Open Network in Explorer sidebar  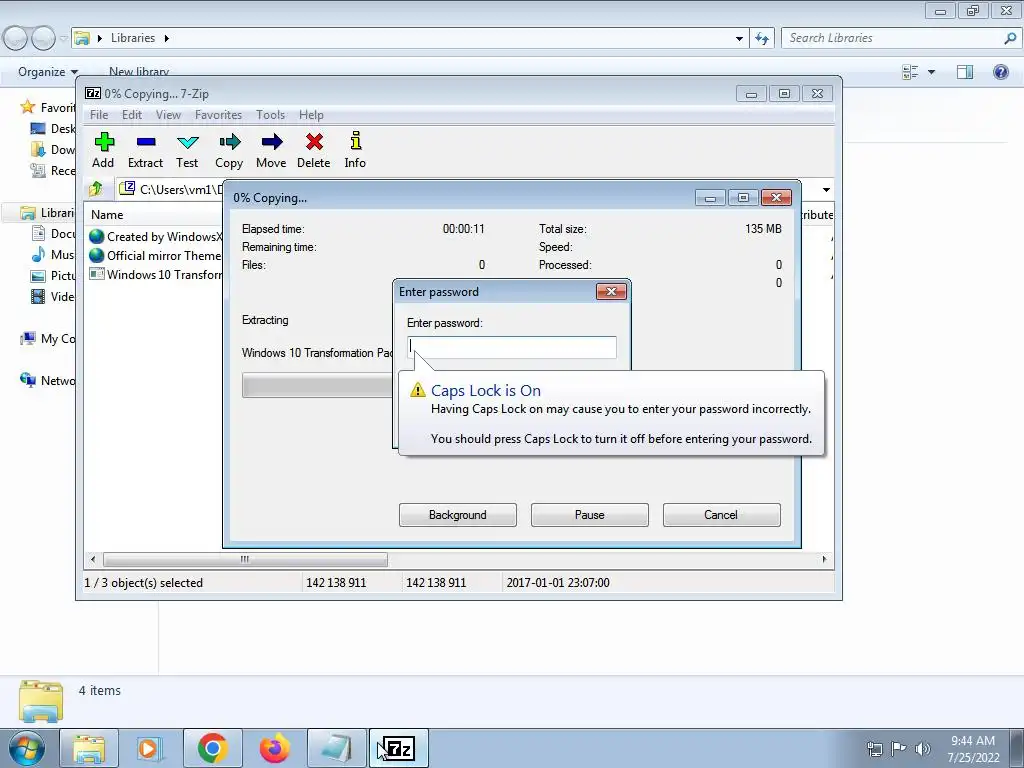pos(48,380)
